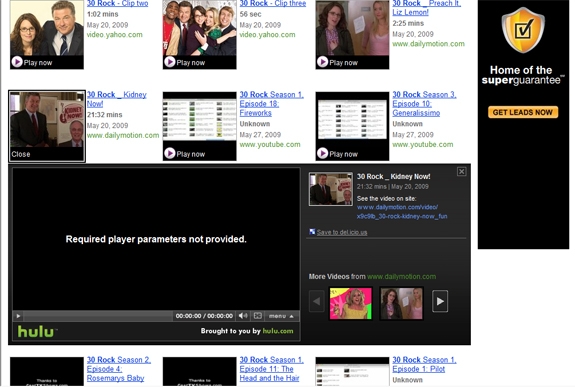Open the Preach It, Liz Lemon! title link
The width and height of the screenshot is (575, 387).
pos(427,8)
